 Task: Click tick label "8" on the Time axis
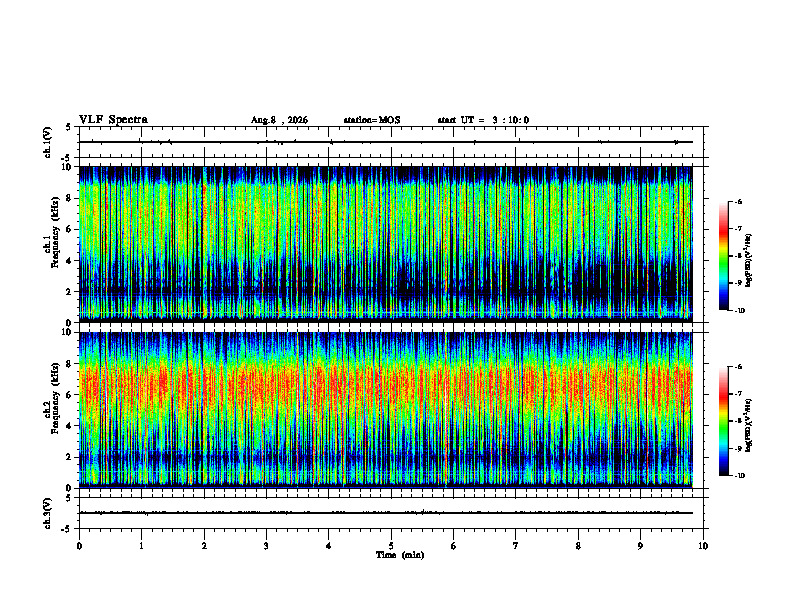tap(578, 546)
